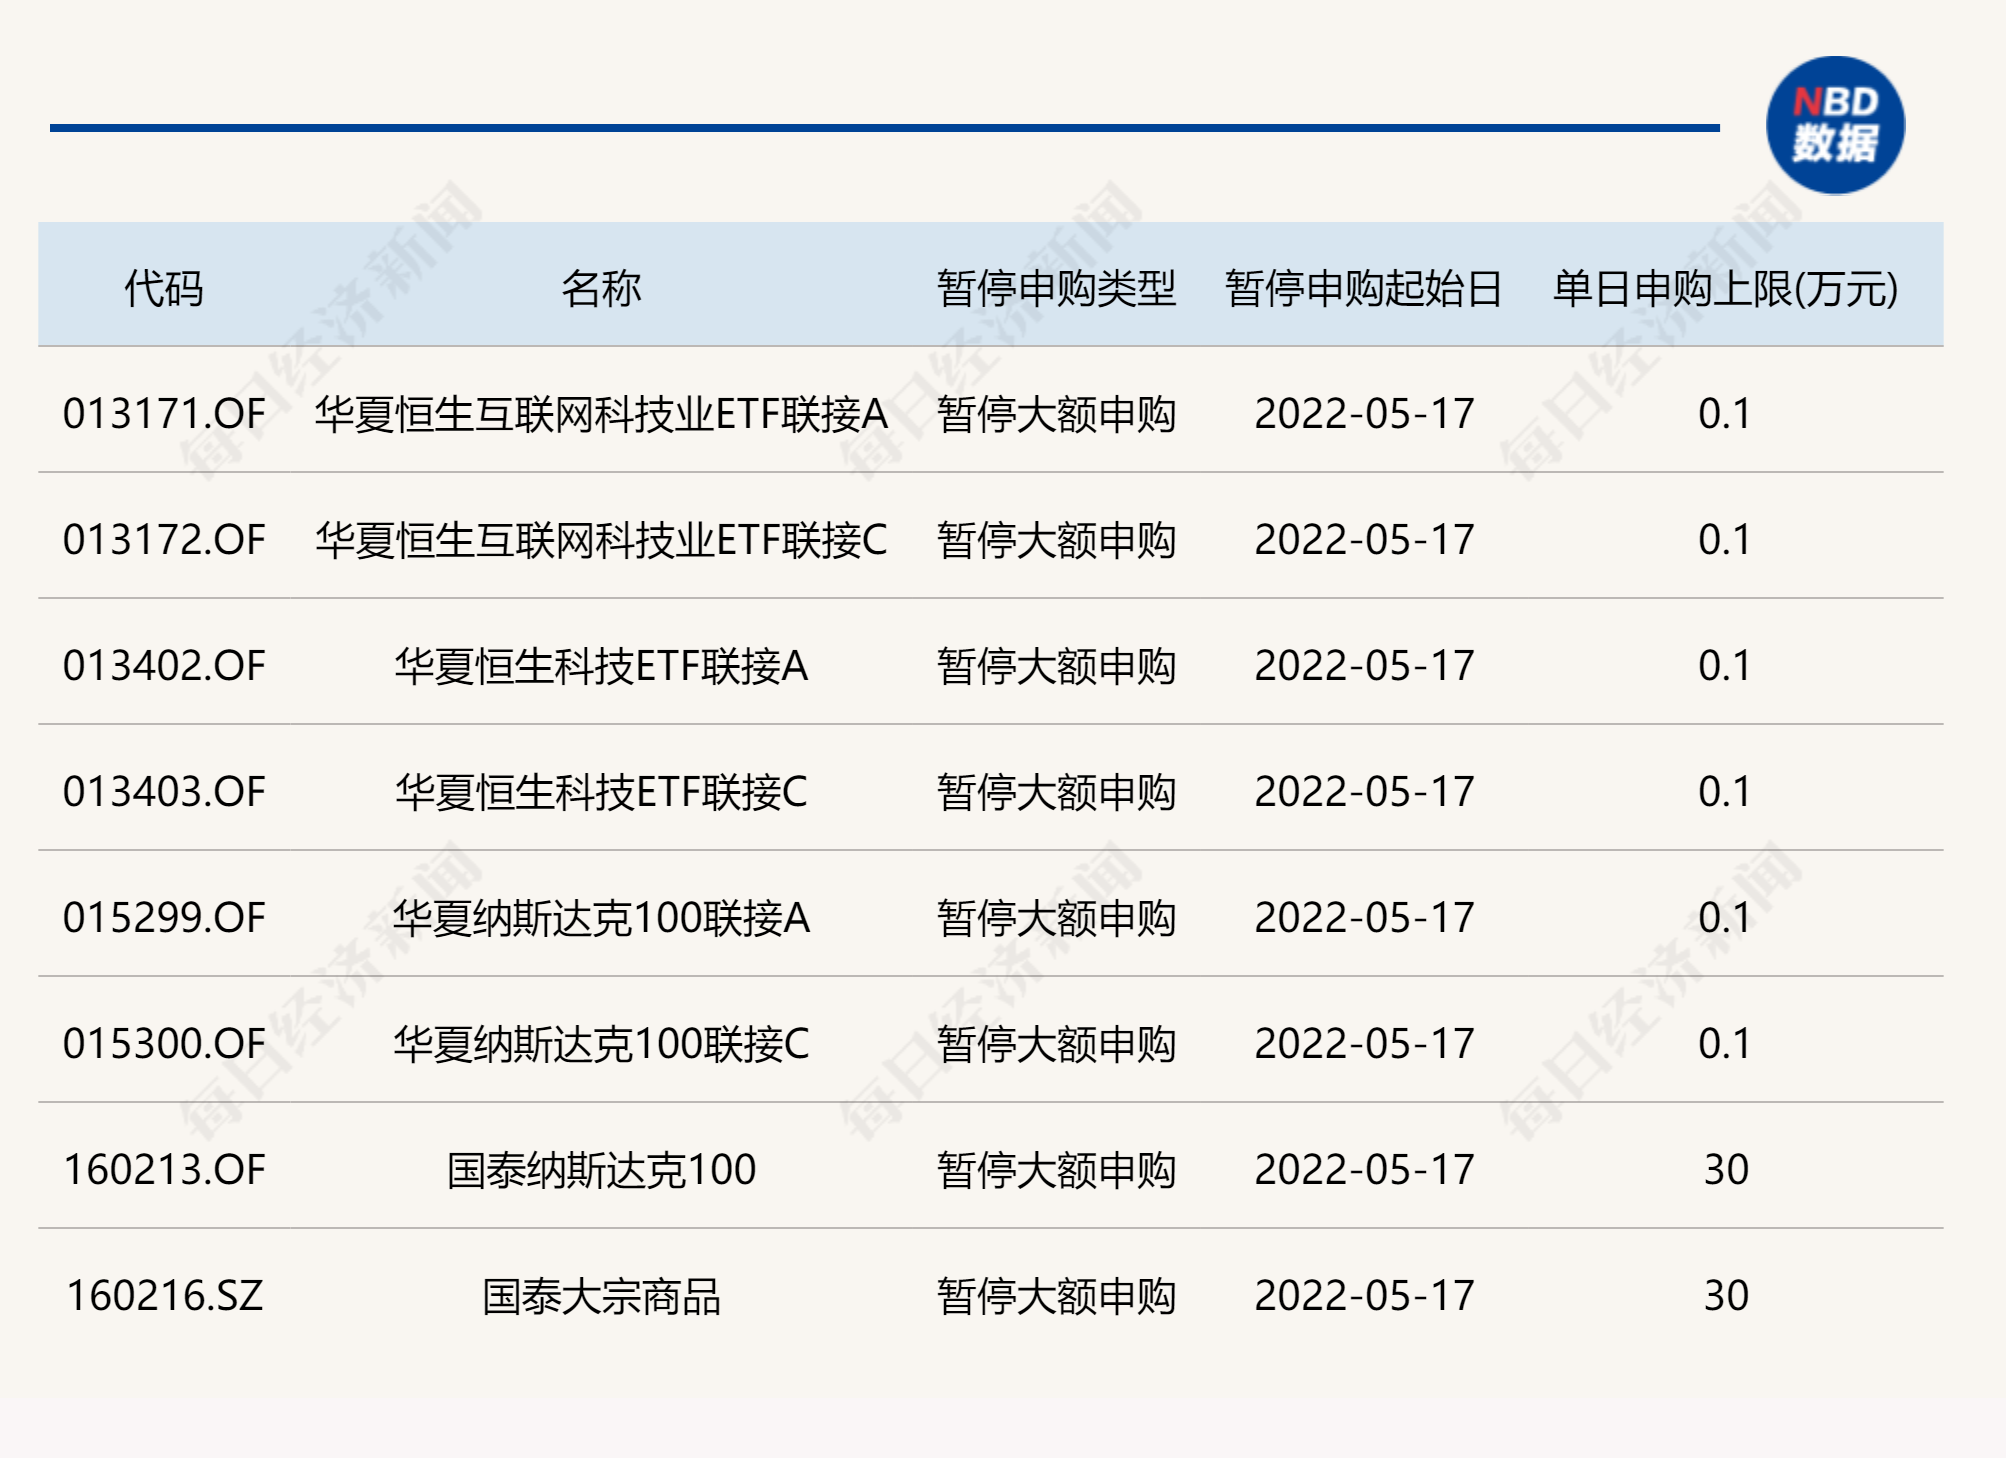Click 华夏恒生互联网科技业ETF联接C name
2006x1458 pixels.
click(x=601, y=540)
